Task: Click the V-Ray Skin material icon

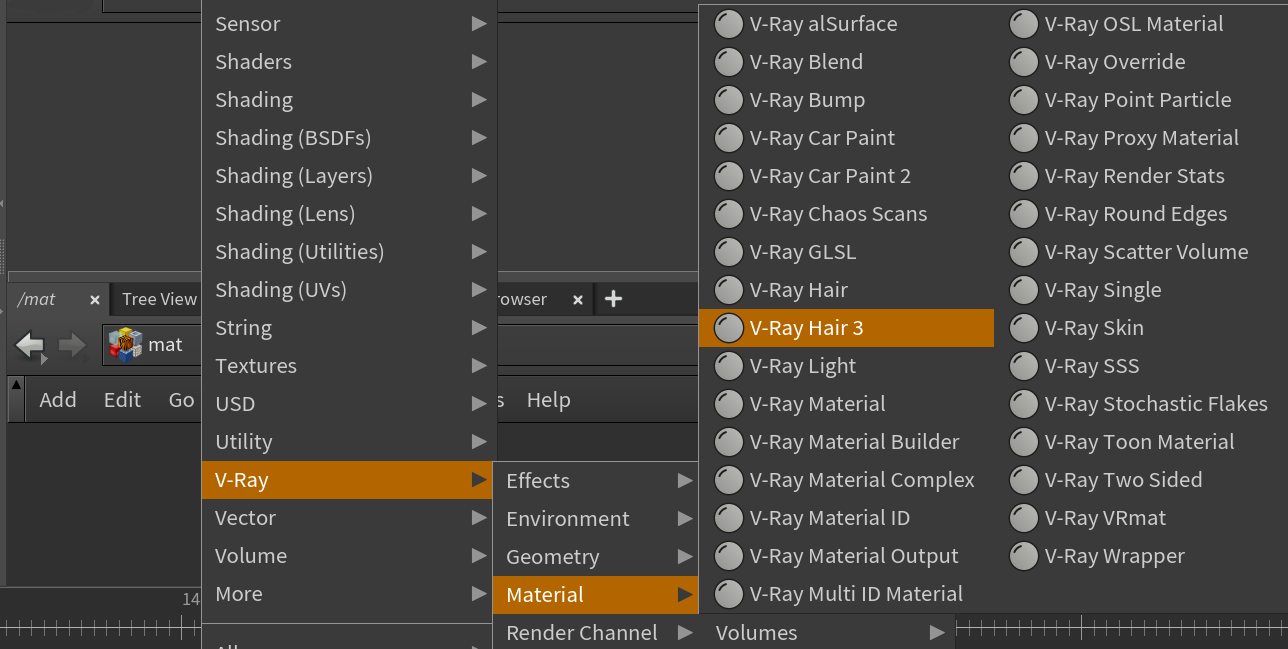Action: click(x=1024, y=328)
